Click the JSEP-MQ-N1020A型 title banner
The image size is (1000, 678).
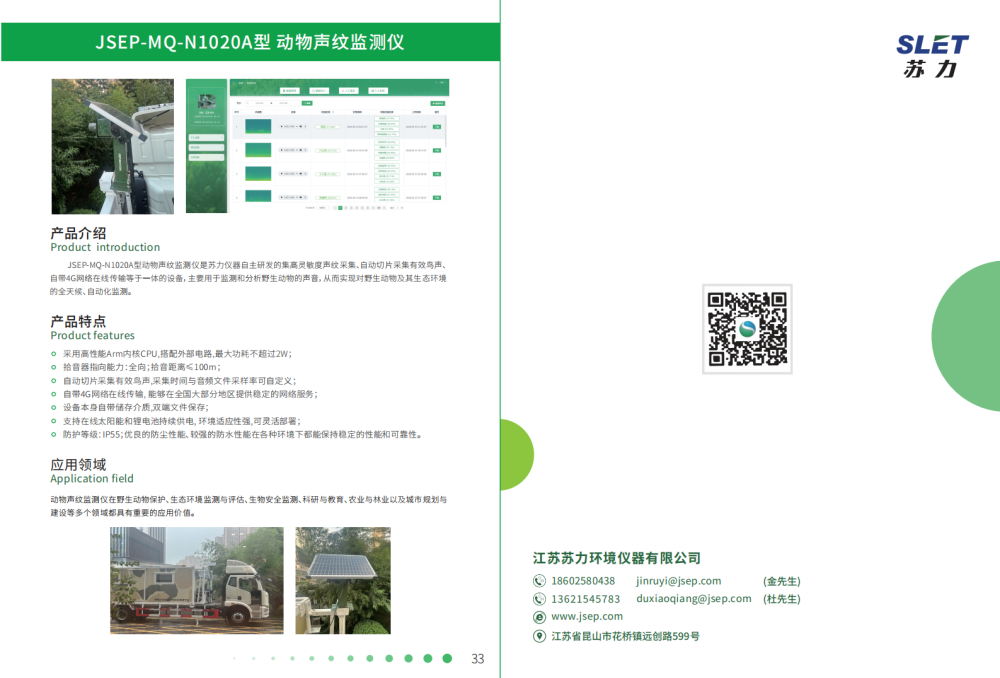(x=250, y=43)
